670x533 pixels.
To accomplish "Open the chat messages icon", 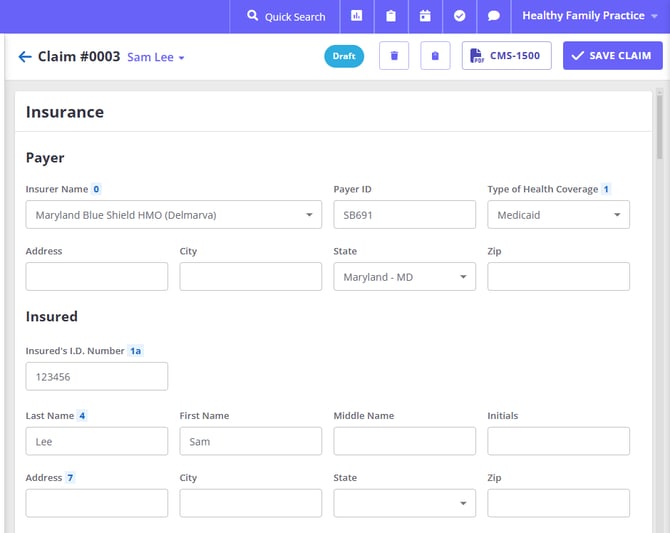I will pyautogui.click(x=494, y=16).
